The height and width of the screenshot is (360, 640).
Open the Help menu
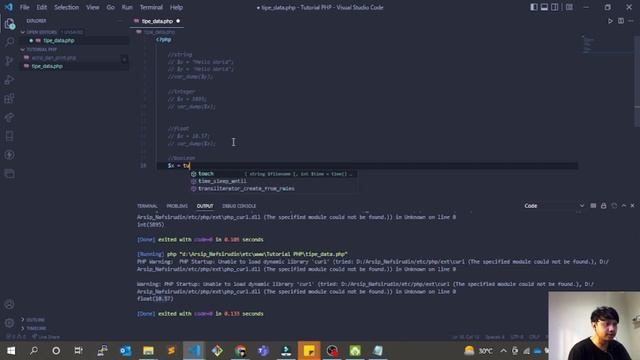tap(176, 7)
